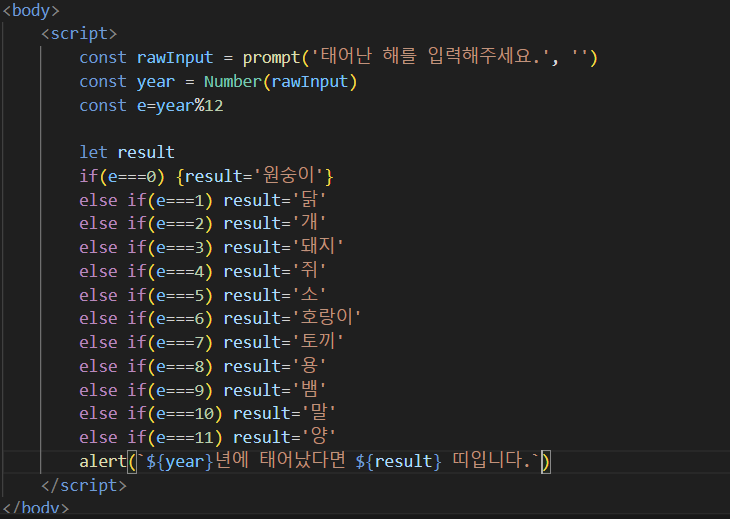Click the Number function call
The height and width of the screenshot is (519, 730).
(233, 81)
